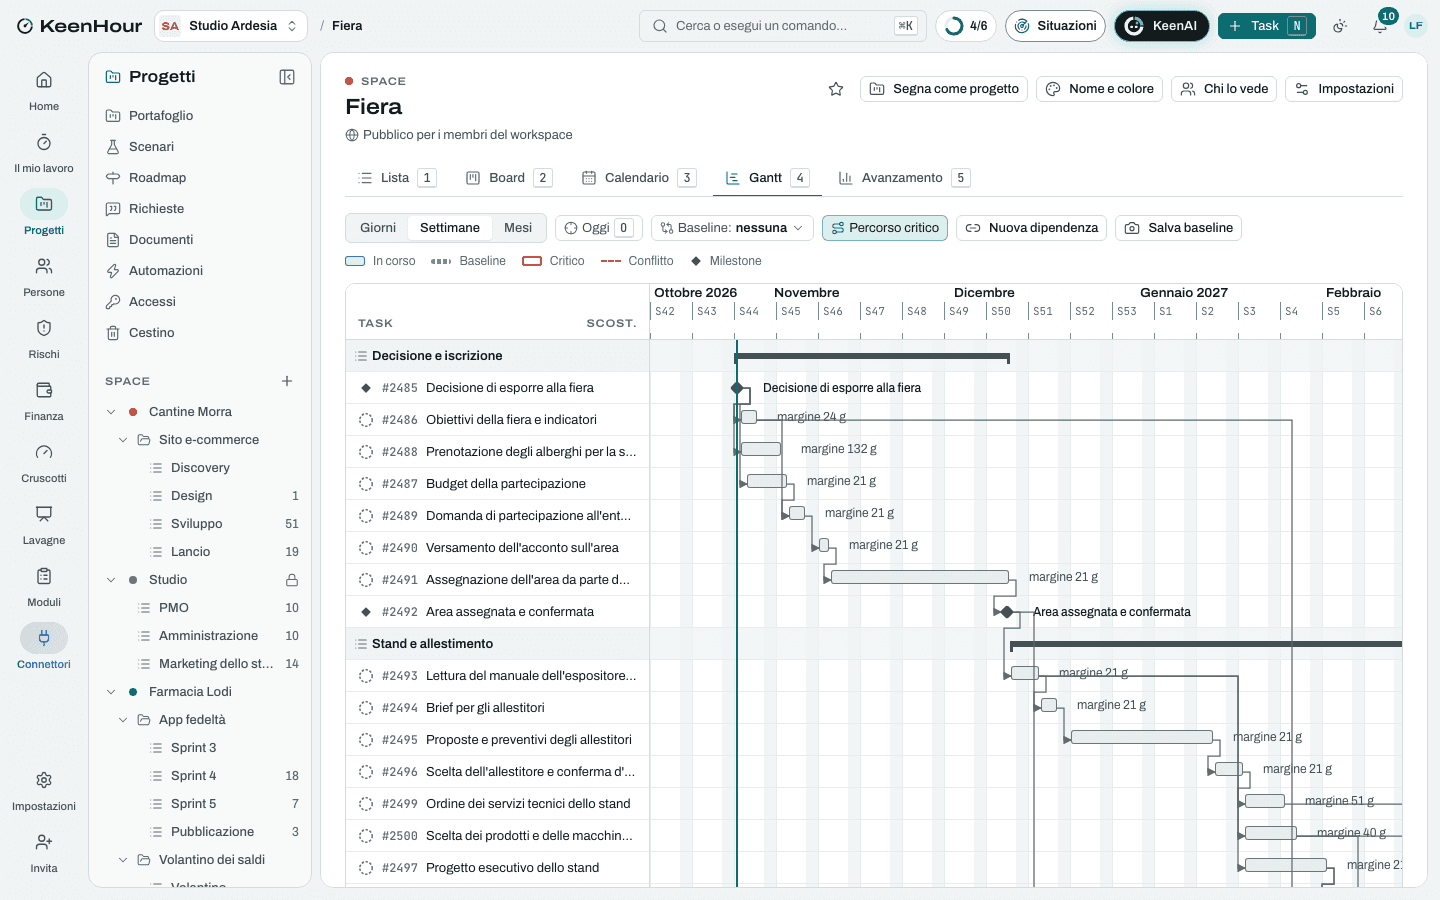This screenshot has width=1440, height=900.
Task: Open the Finanza wallet icon
Action: click(x=44, y=390)
